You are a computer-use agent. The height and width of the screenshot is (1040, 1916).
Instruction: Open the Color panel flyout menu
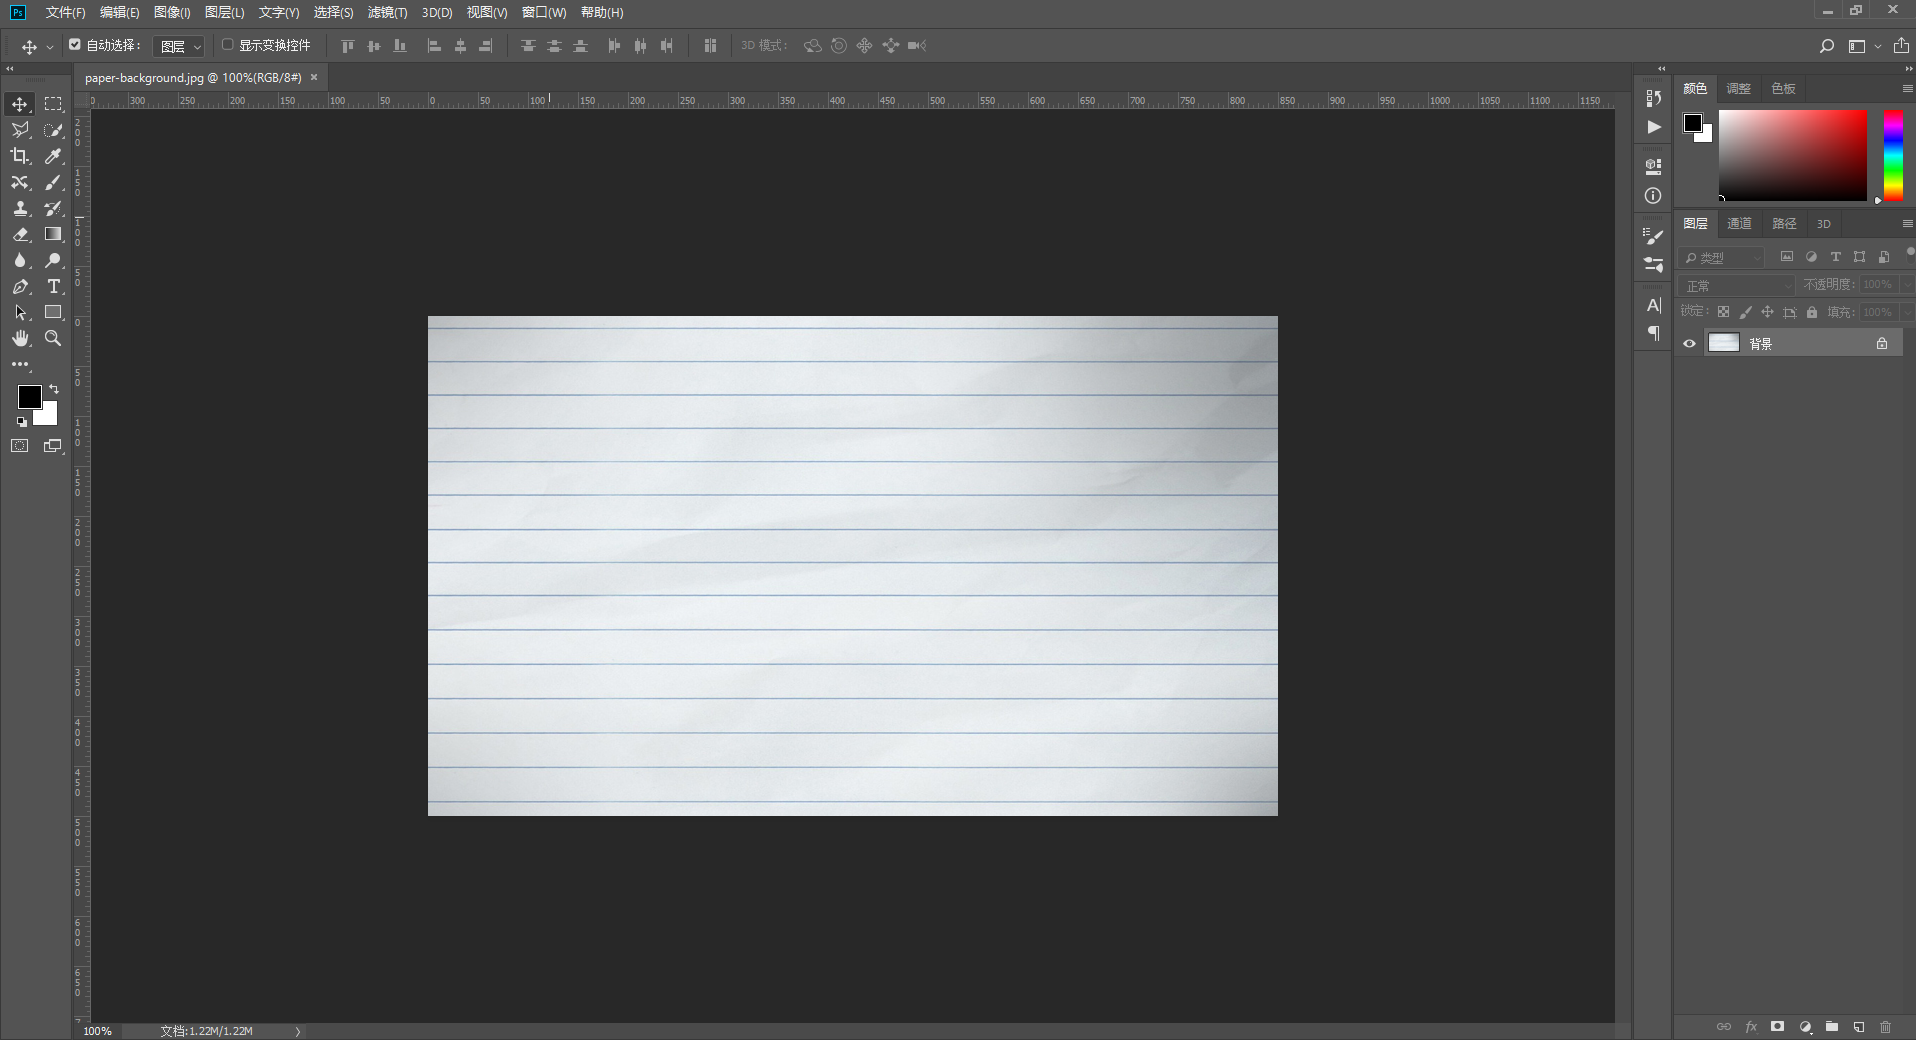point(1907,89)
